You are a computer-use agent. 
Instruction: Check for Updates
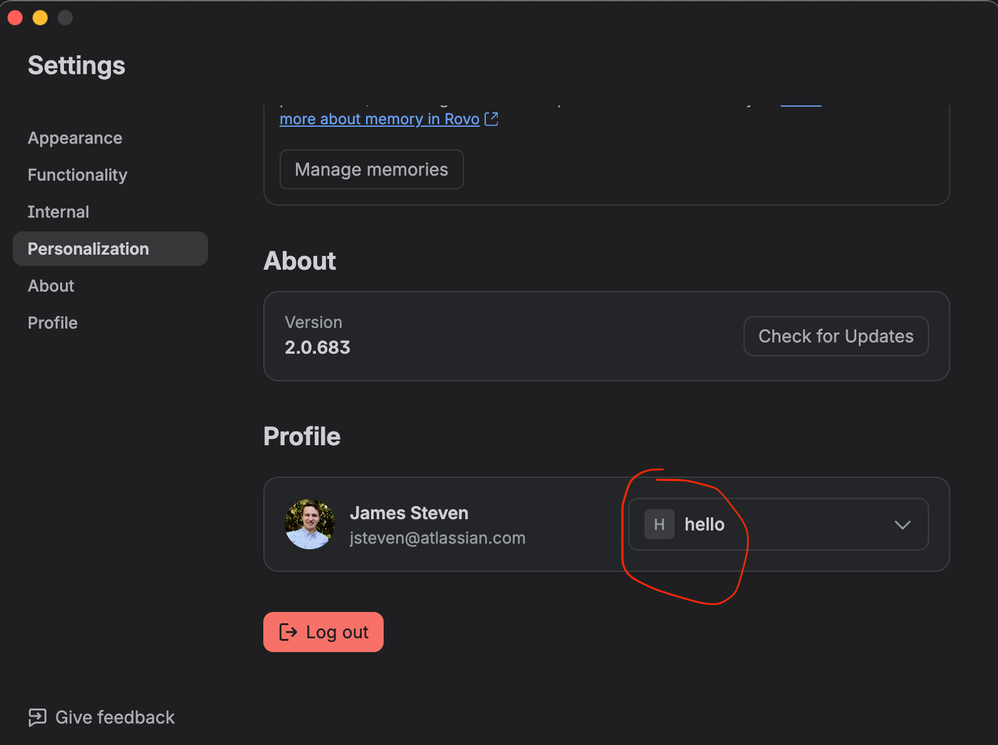pyautogui.click(x=836, y=336)
